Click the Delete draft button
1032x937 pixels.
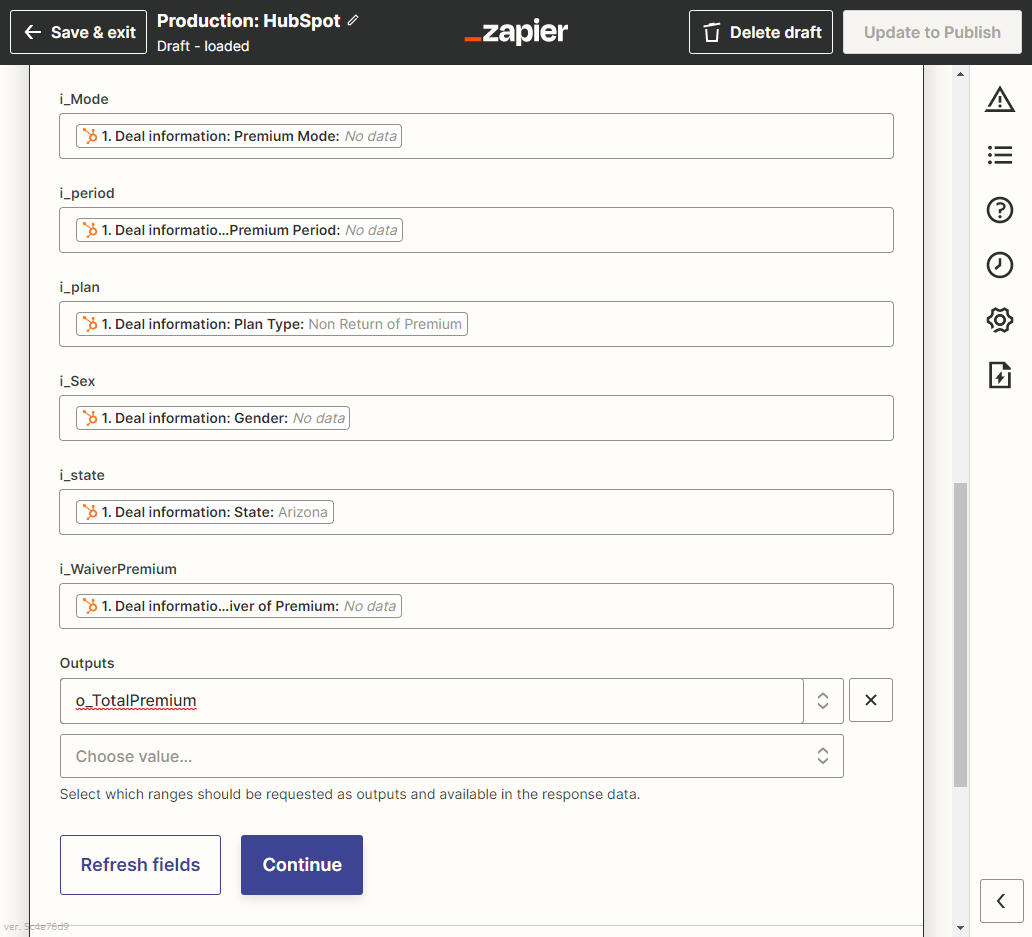[x=761, y=32]
